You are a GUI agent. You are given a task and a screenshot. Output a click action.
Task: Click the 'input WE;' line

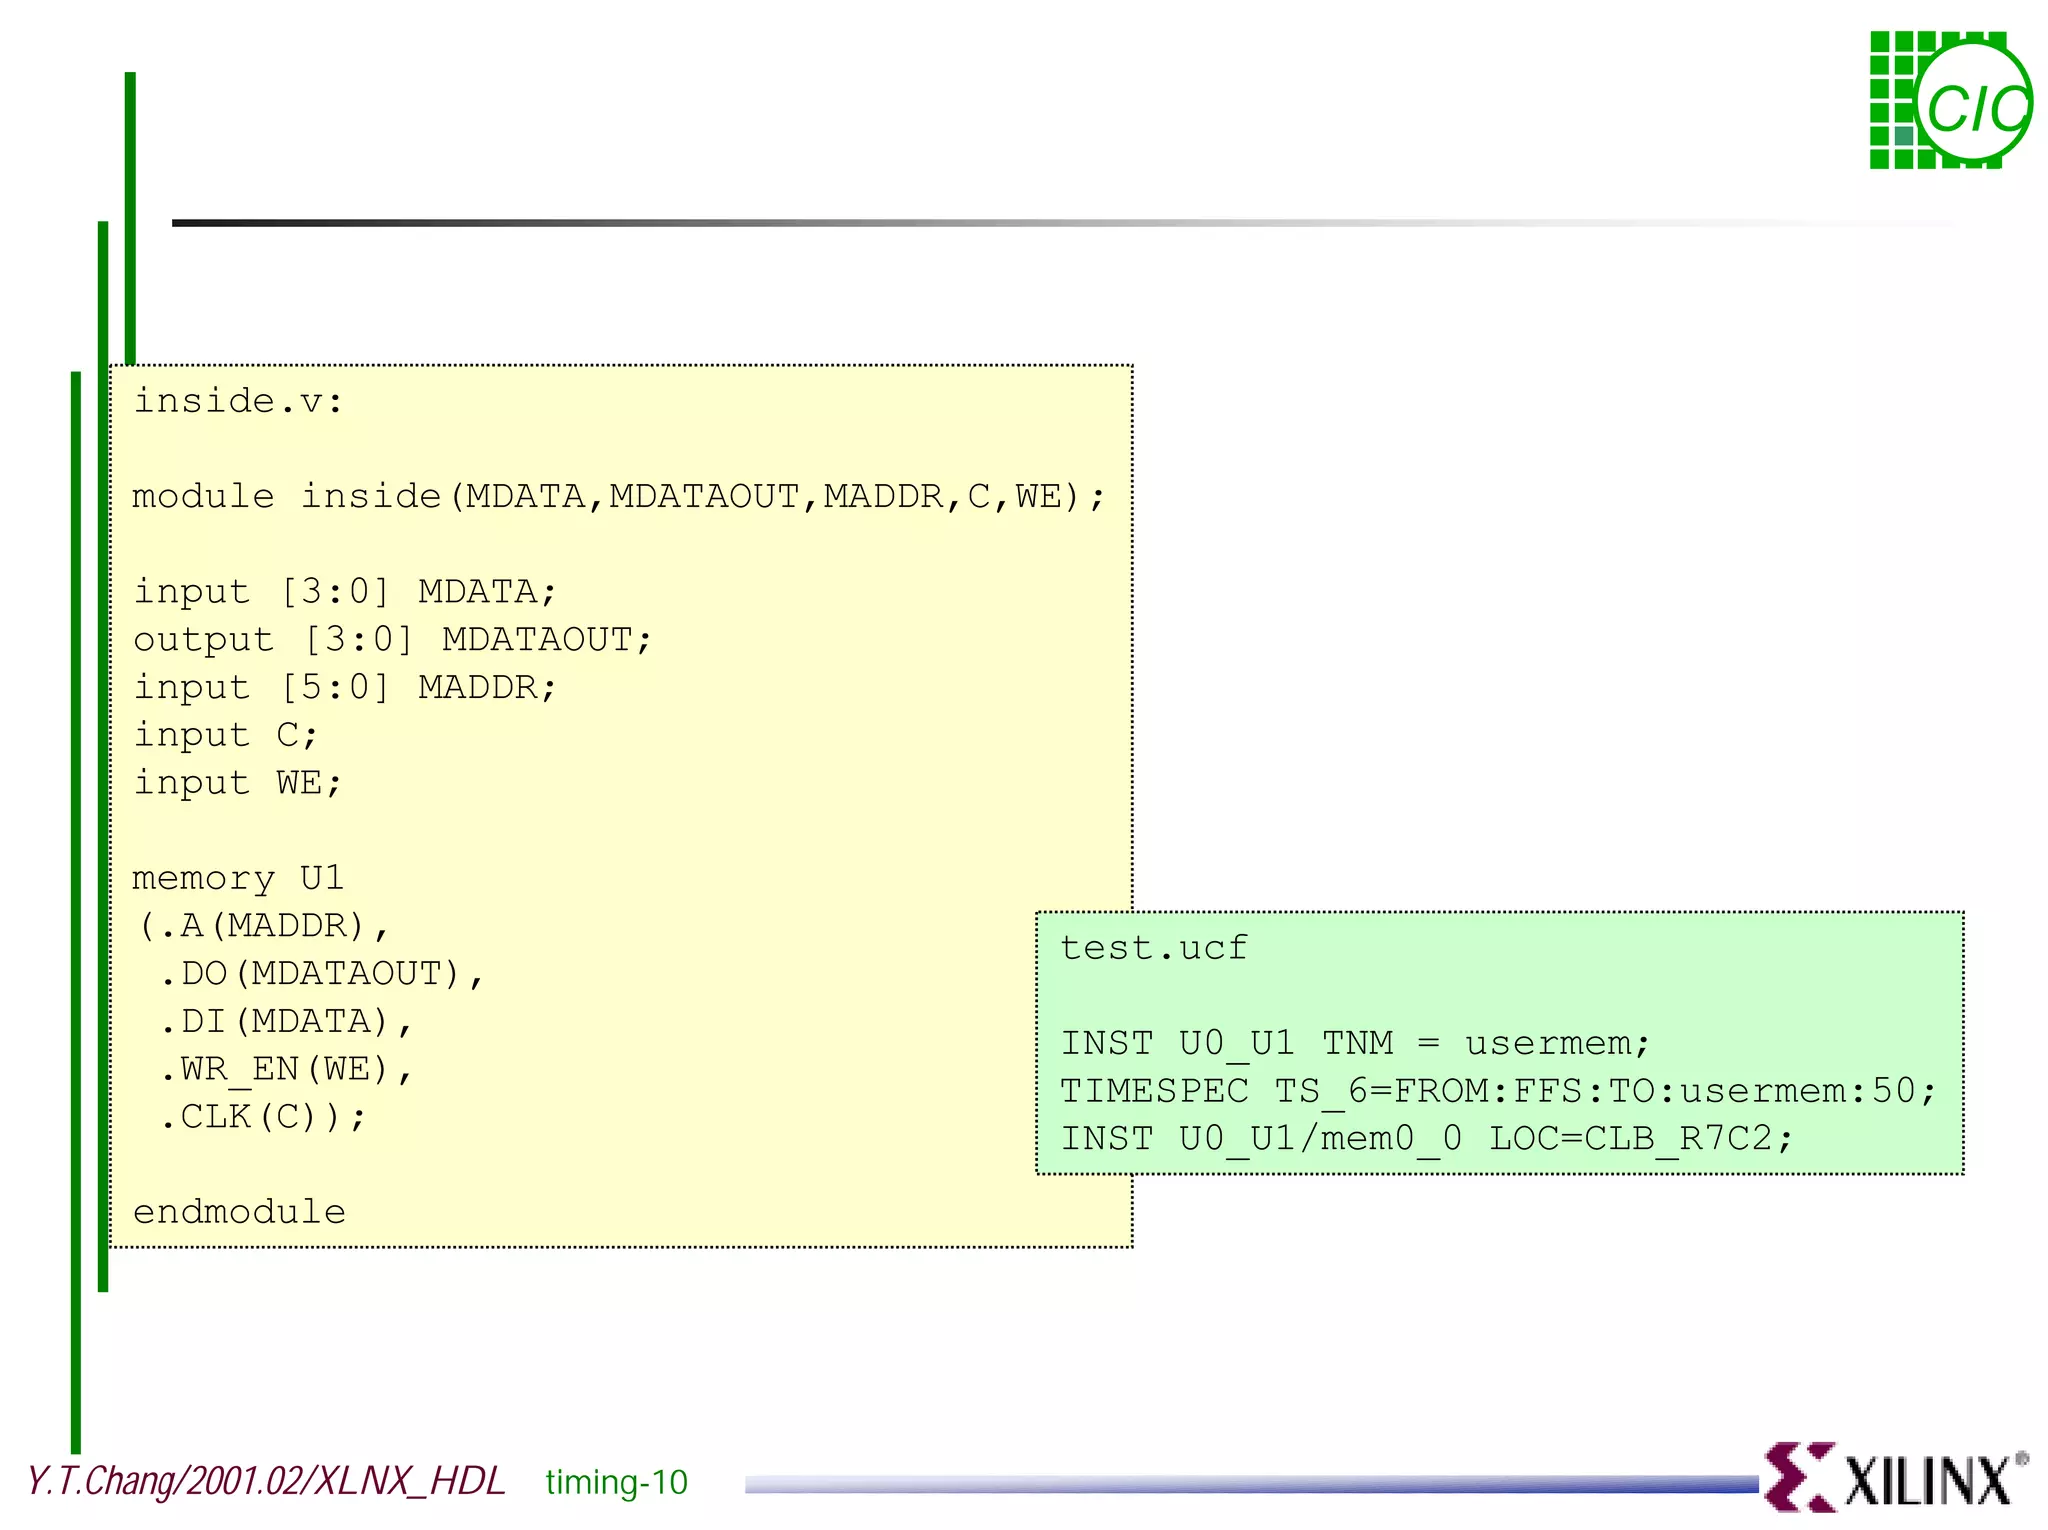pos(238,783)
